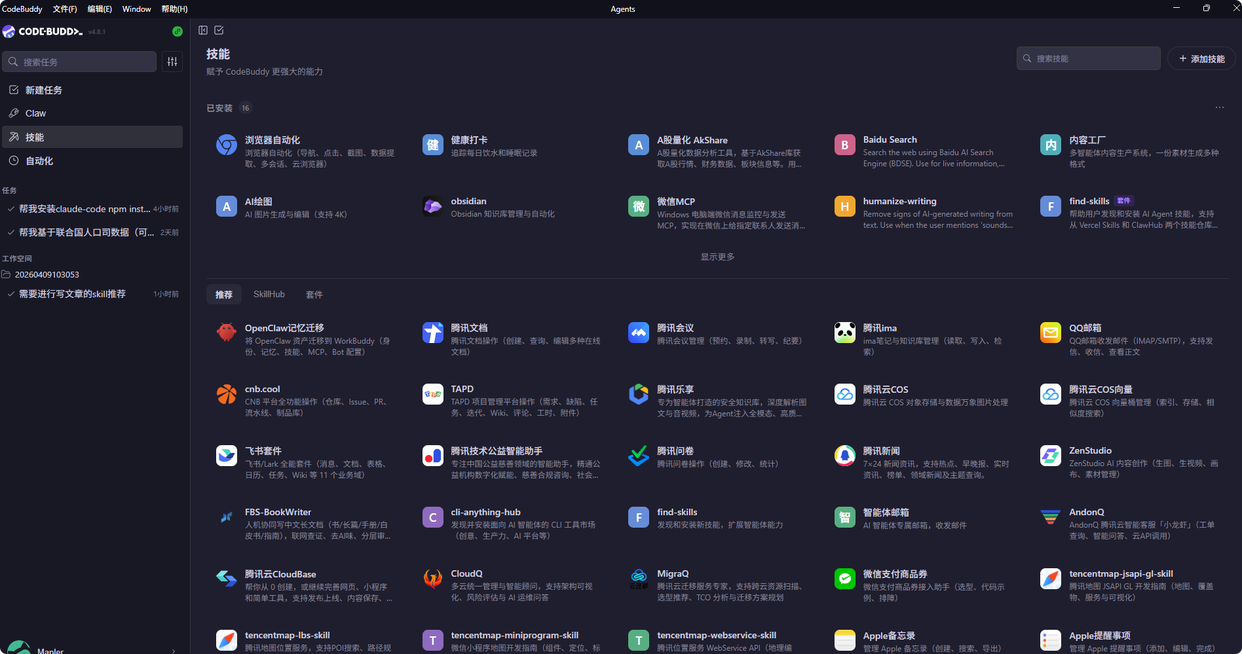Start a 新建任务 in the sidebar
This screenshot has height=654, width=1242.
click(x=92, y=90)
